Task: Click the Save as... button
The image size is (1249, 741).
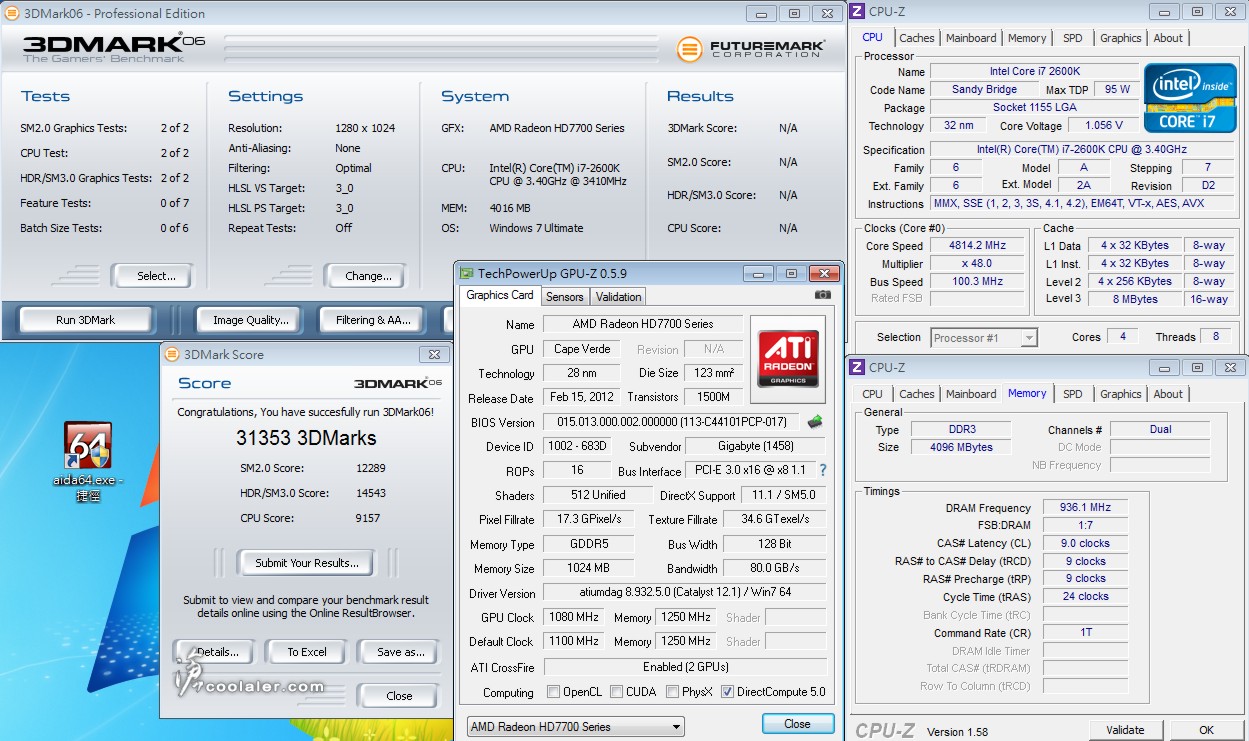Action: pyautogui.click(x=400, y=652)
